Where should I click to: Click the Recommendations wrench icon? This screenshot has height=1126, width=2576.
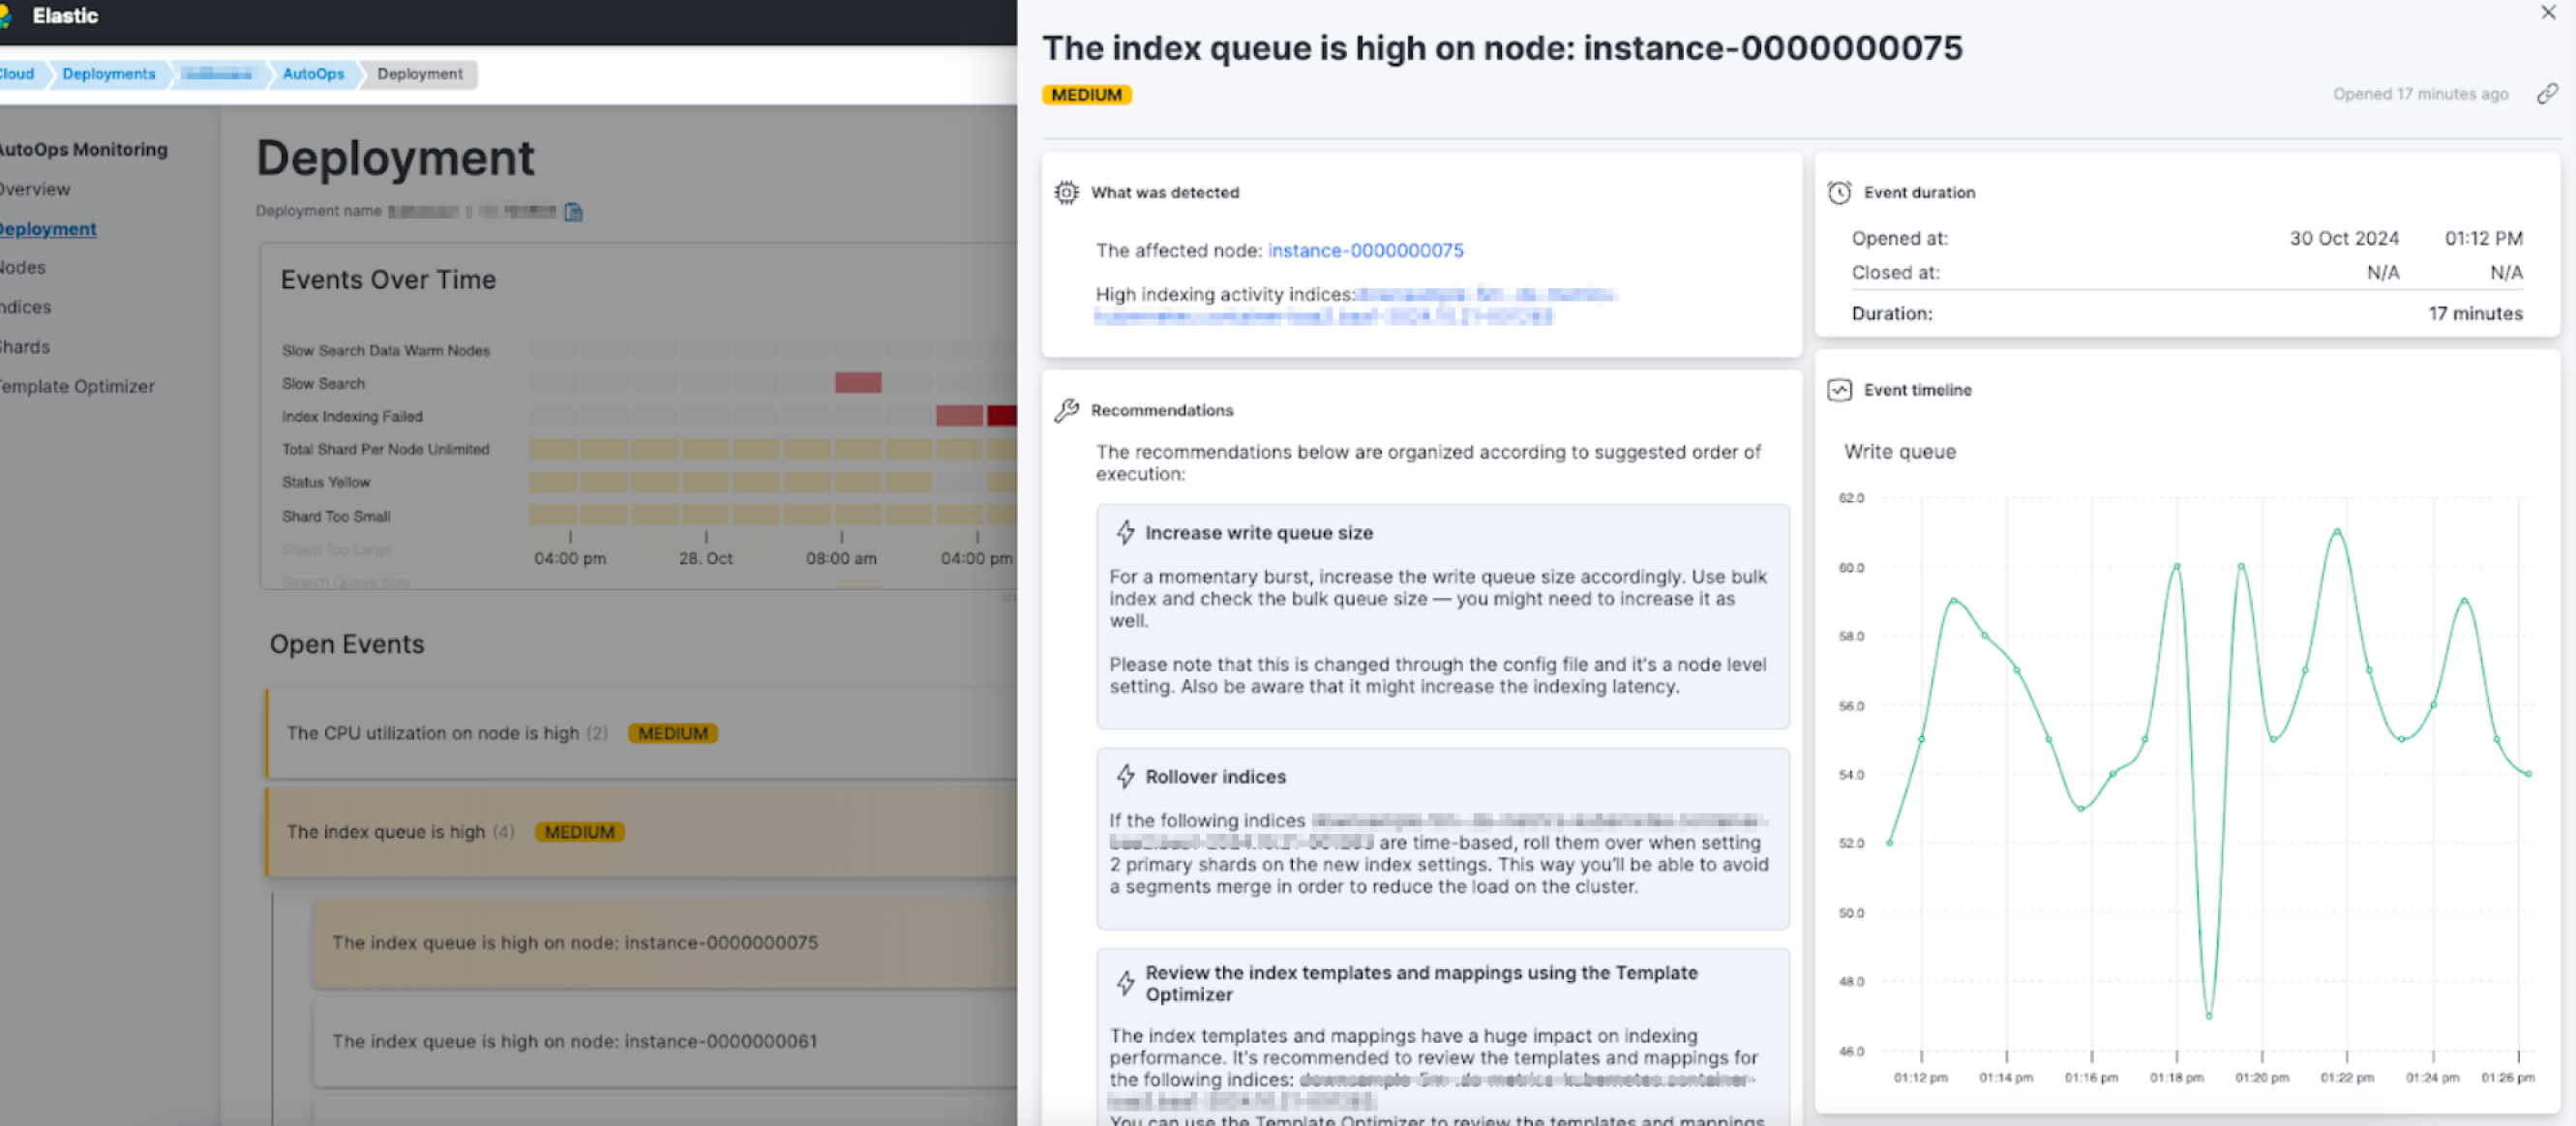(x=1066, y=410)
